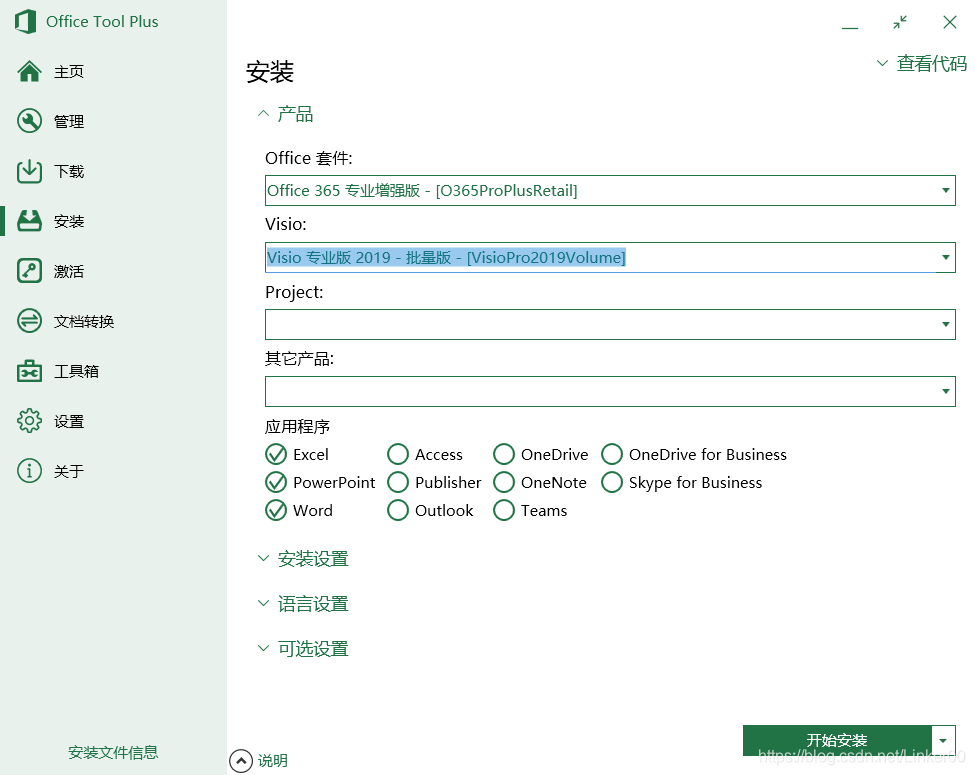The height and width of the screenshot is (775, 975).
Task: Click the 其它产品: field label
Action: [x=300, y=359]
